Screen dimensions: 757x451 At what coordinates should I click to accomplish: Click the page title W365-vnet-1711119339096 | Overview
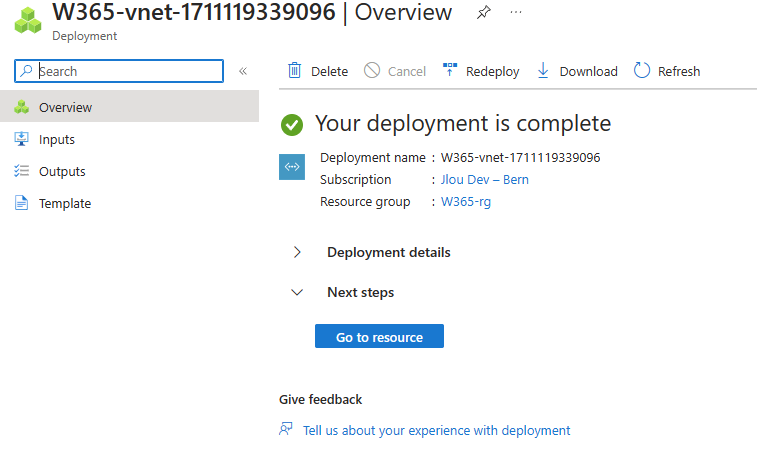pos(252,12)
